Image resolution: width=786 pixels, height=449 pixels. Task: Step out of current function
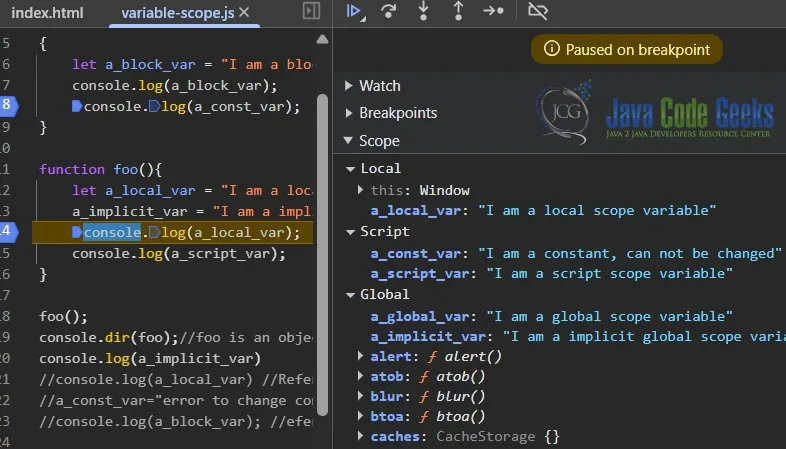point(458,11)
